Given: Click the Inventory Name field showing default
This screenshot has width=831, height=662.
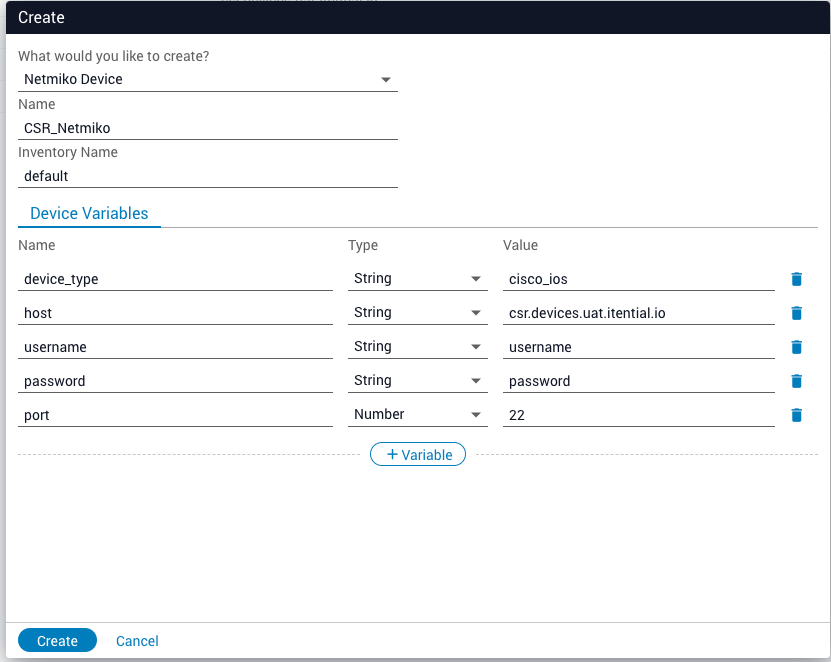Looking at the screenshot, I should 207,176.
